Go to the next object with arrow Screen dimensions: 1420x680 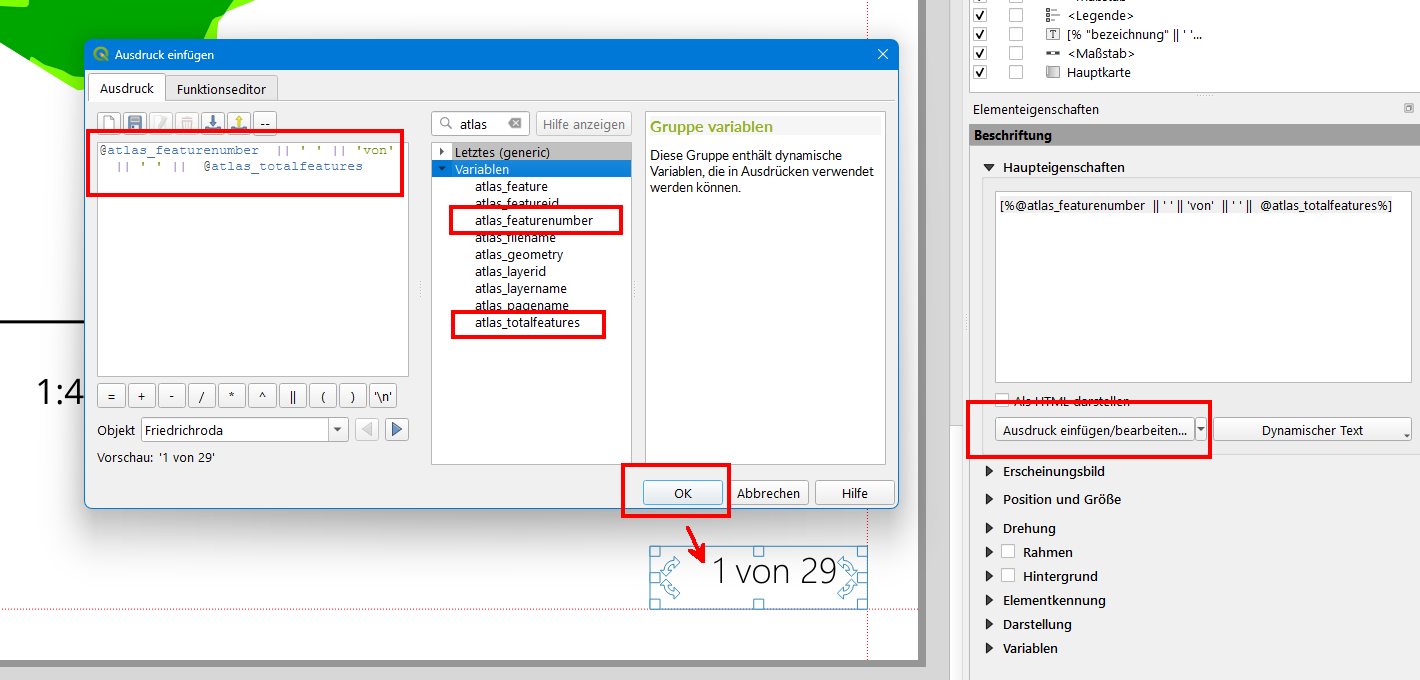[x=397, y=430]
